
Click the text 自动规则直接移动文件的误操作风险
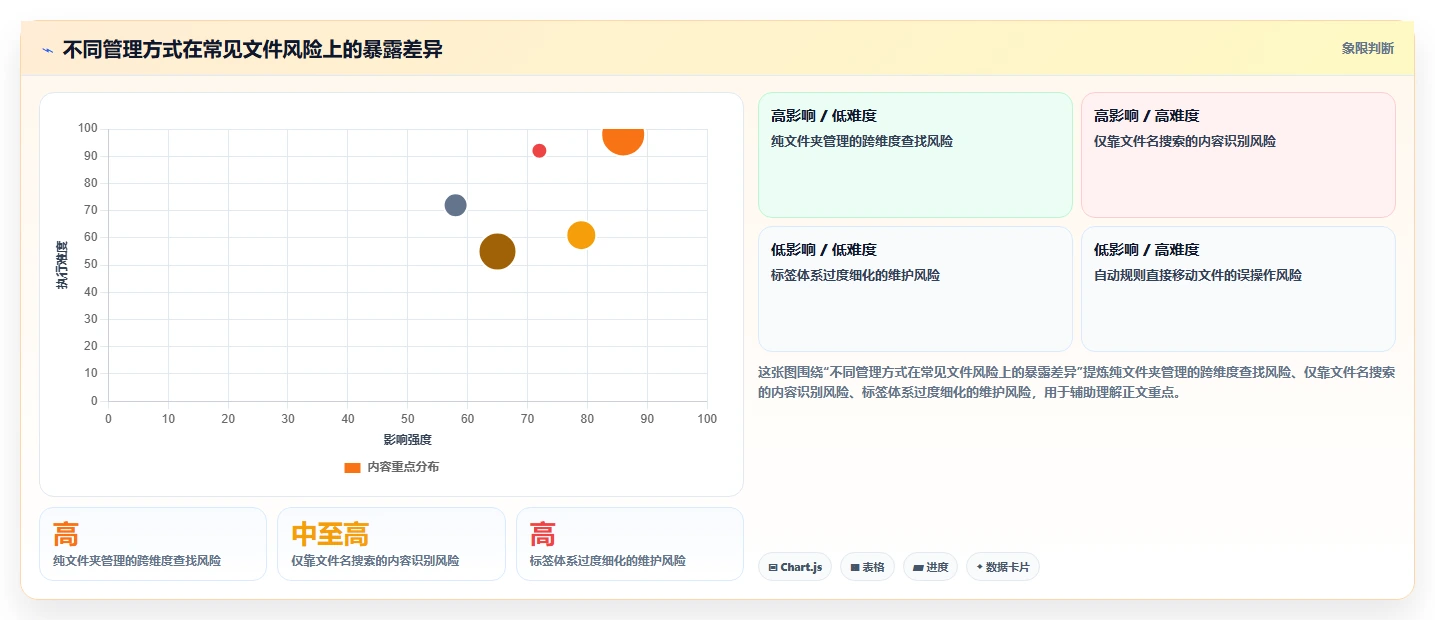click(x=1198, y=275)
